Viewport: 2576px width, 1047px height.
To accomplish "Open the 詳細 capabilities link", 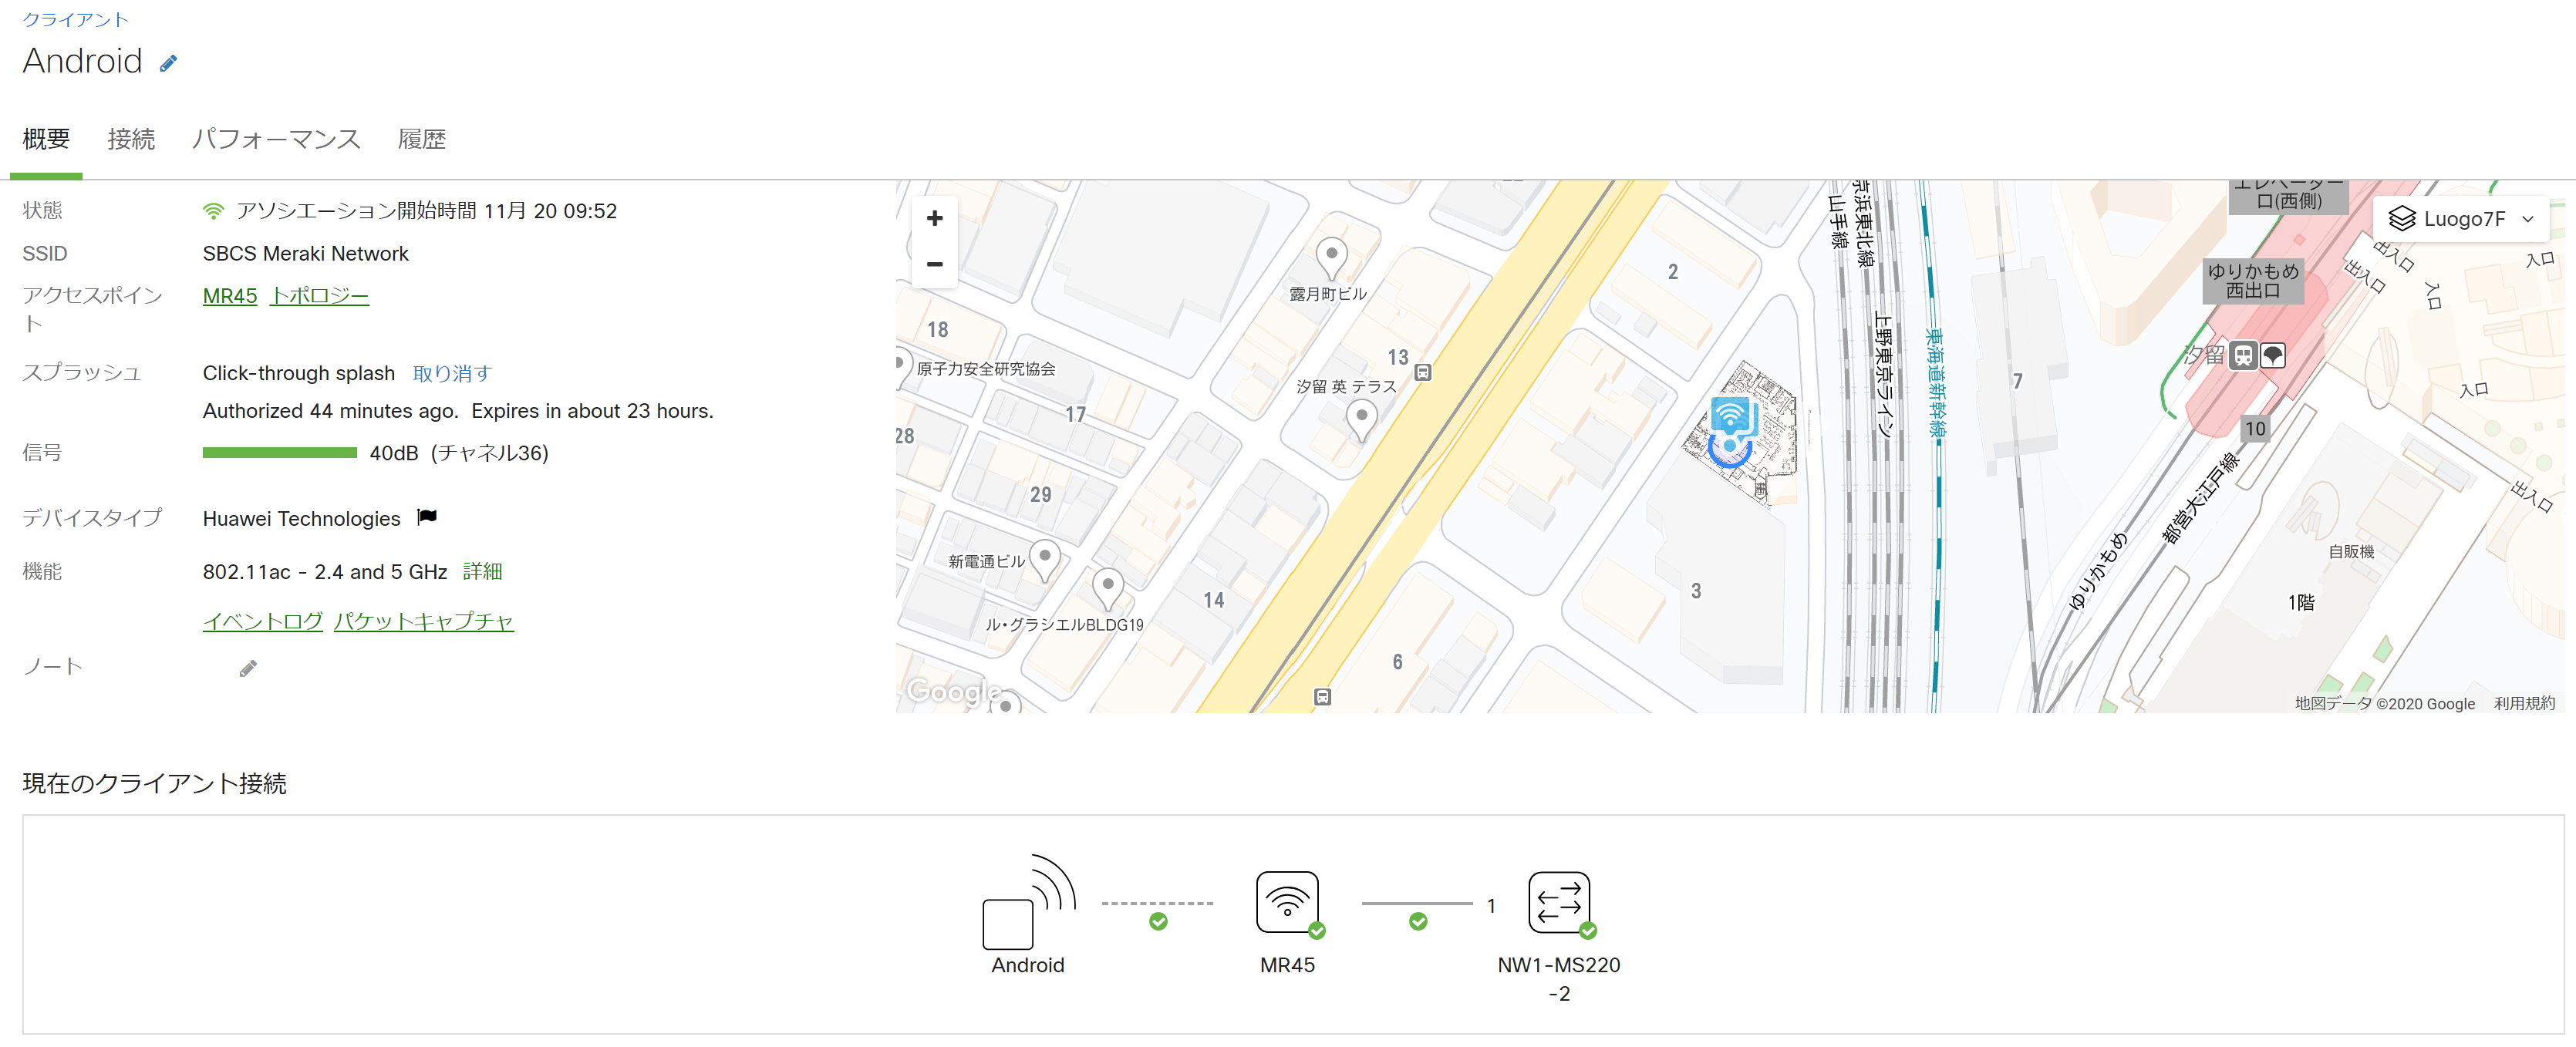I will (x=482, y=571).
